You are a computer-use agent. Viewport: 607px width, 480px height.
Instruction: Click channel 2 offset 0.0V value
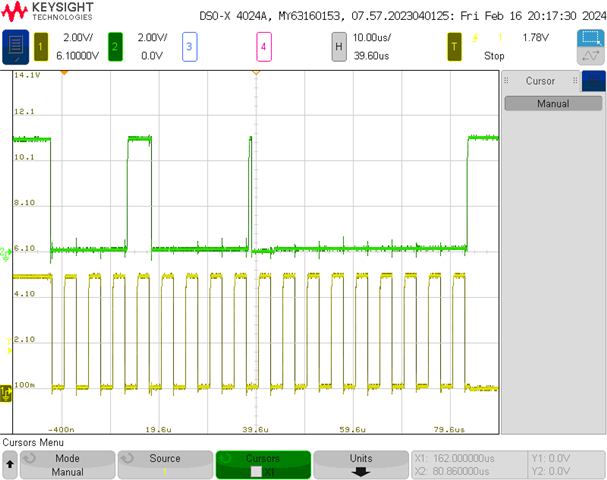tap(152, 56)
